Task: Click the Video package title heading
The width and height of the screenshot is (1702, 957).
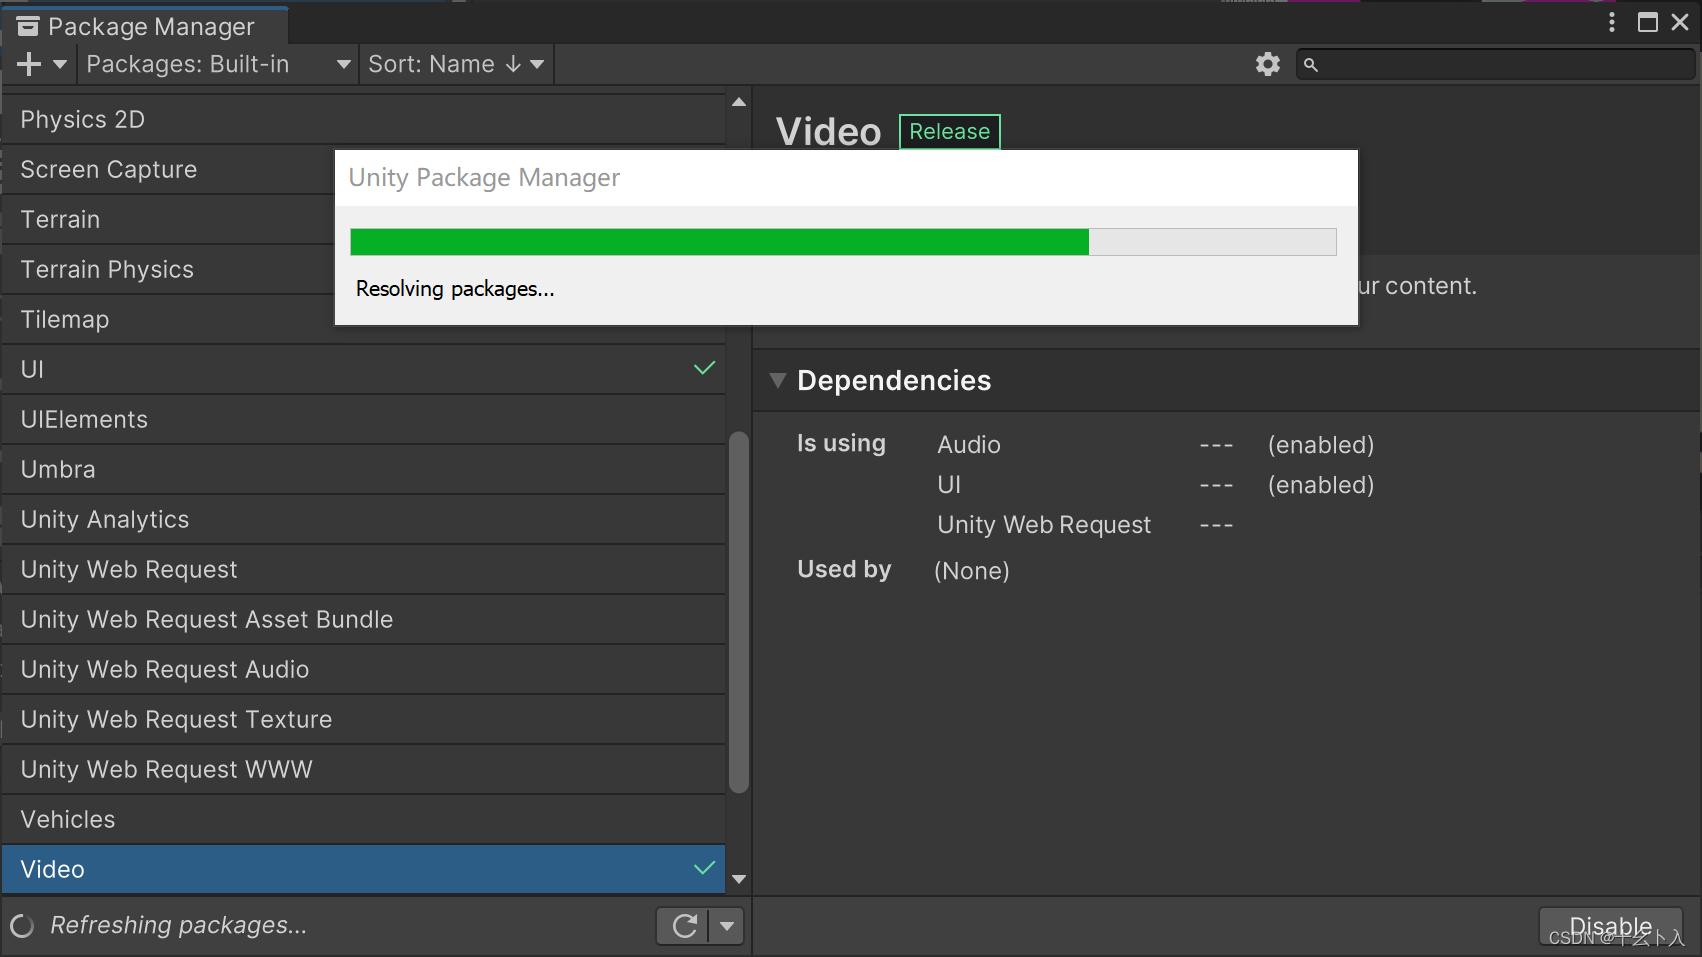Action: tap(829, 132)
